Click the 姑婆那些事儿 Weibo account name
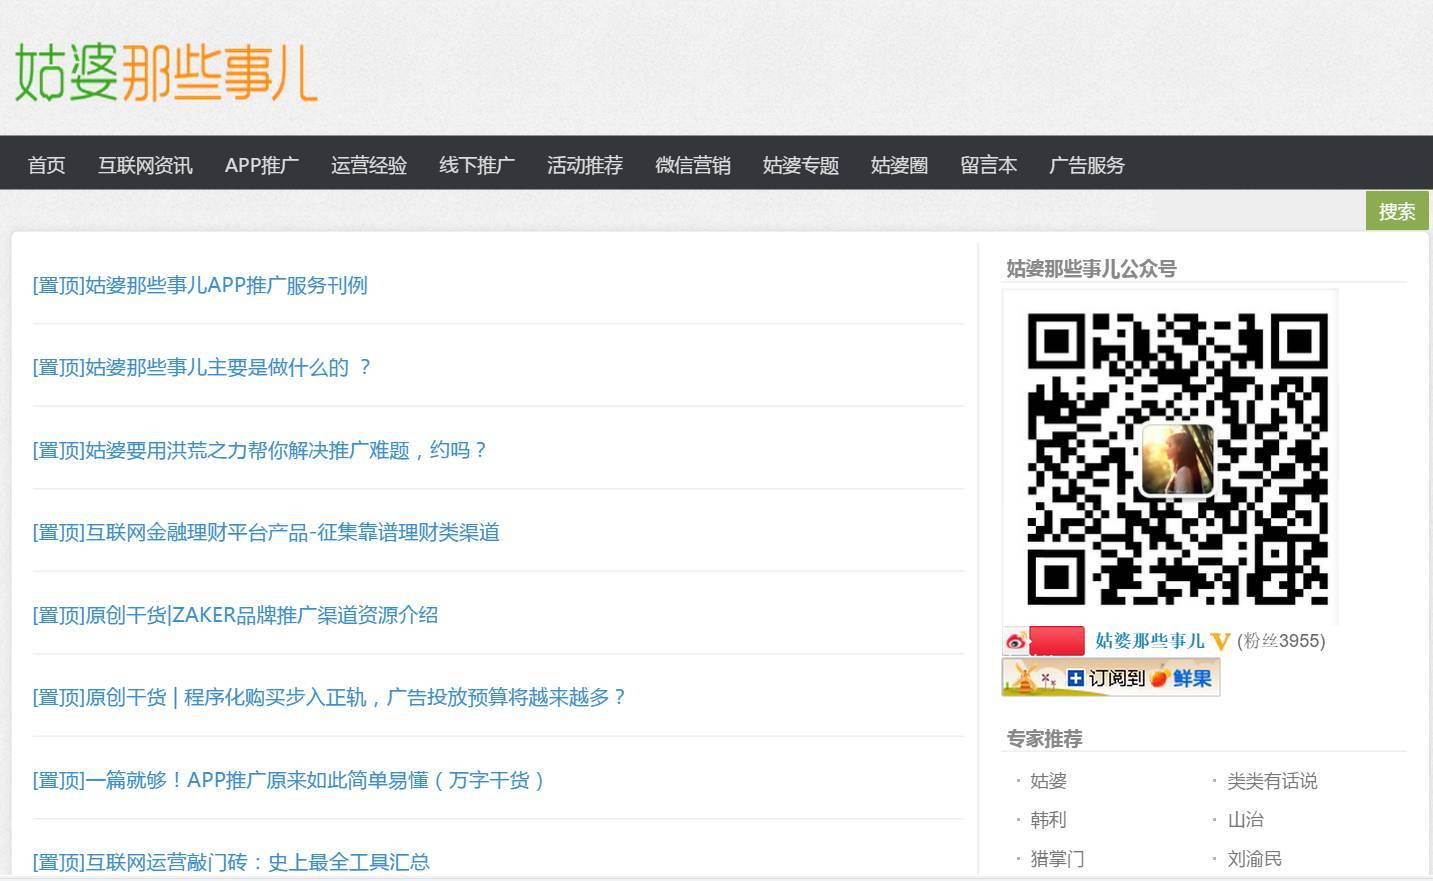 pos(1150,641)
